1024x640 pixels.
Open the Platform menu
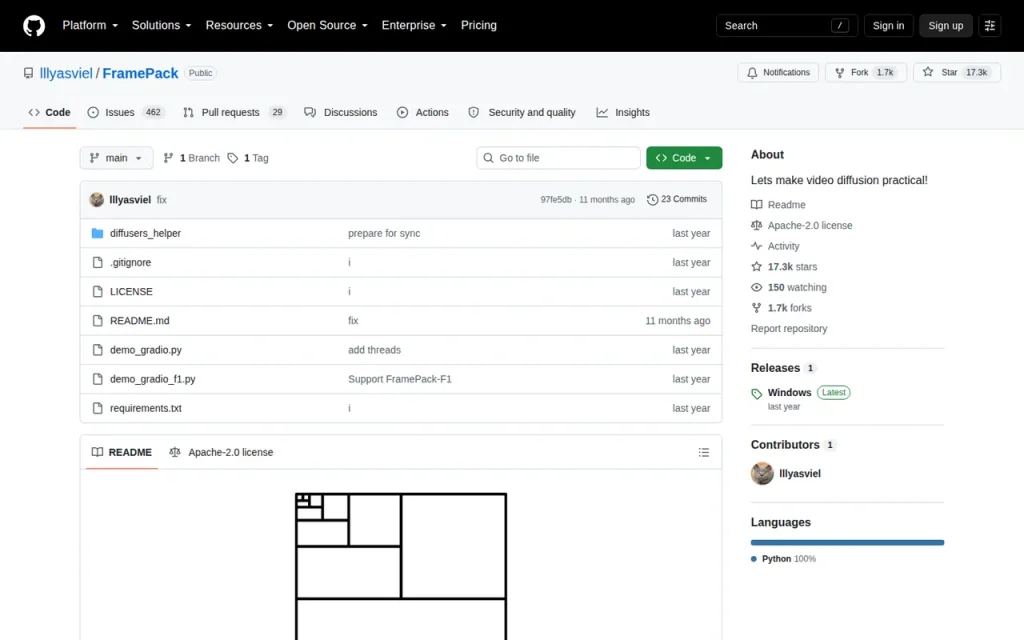click(90, 25)
